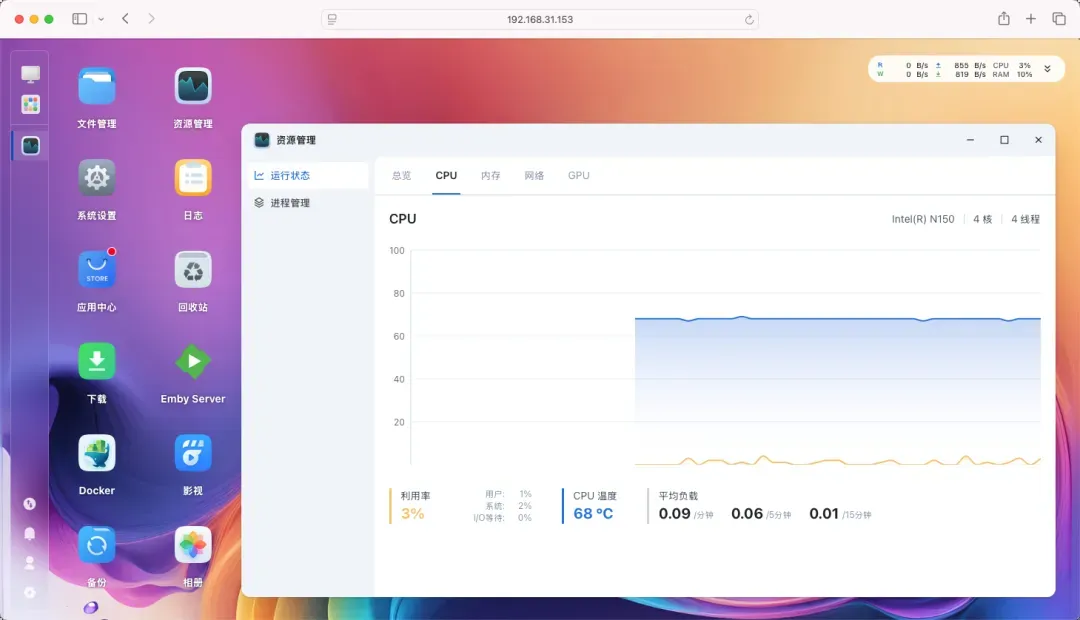Expand the system monitor widget with double chevron
This screenshot has width=1080, height=620.
tap(1047, 69)
